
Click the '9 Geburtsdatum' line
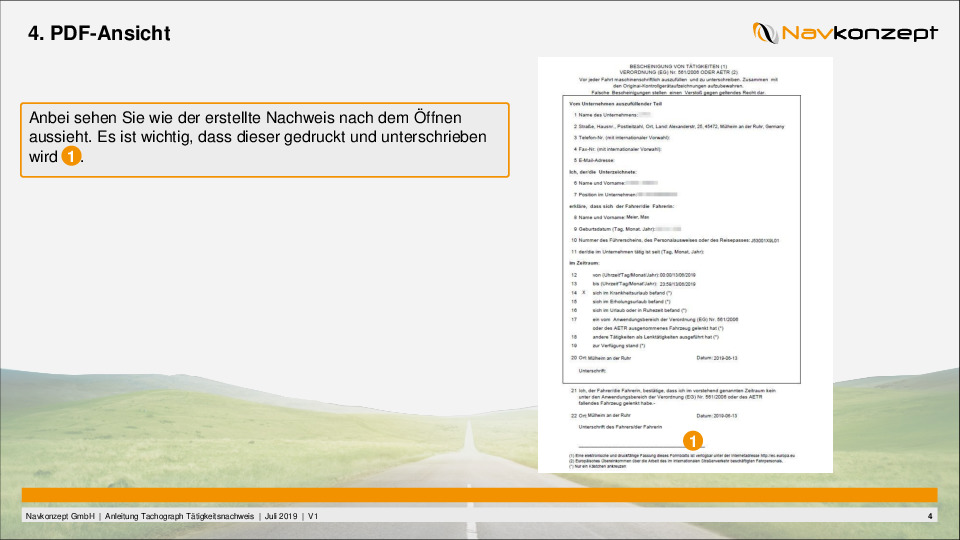[x=627, y=229]
